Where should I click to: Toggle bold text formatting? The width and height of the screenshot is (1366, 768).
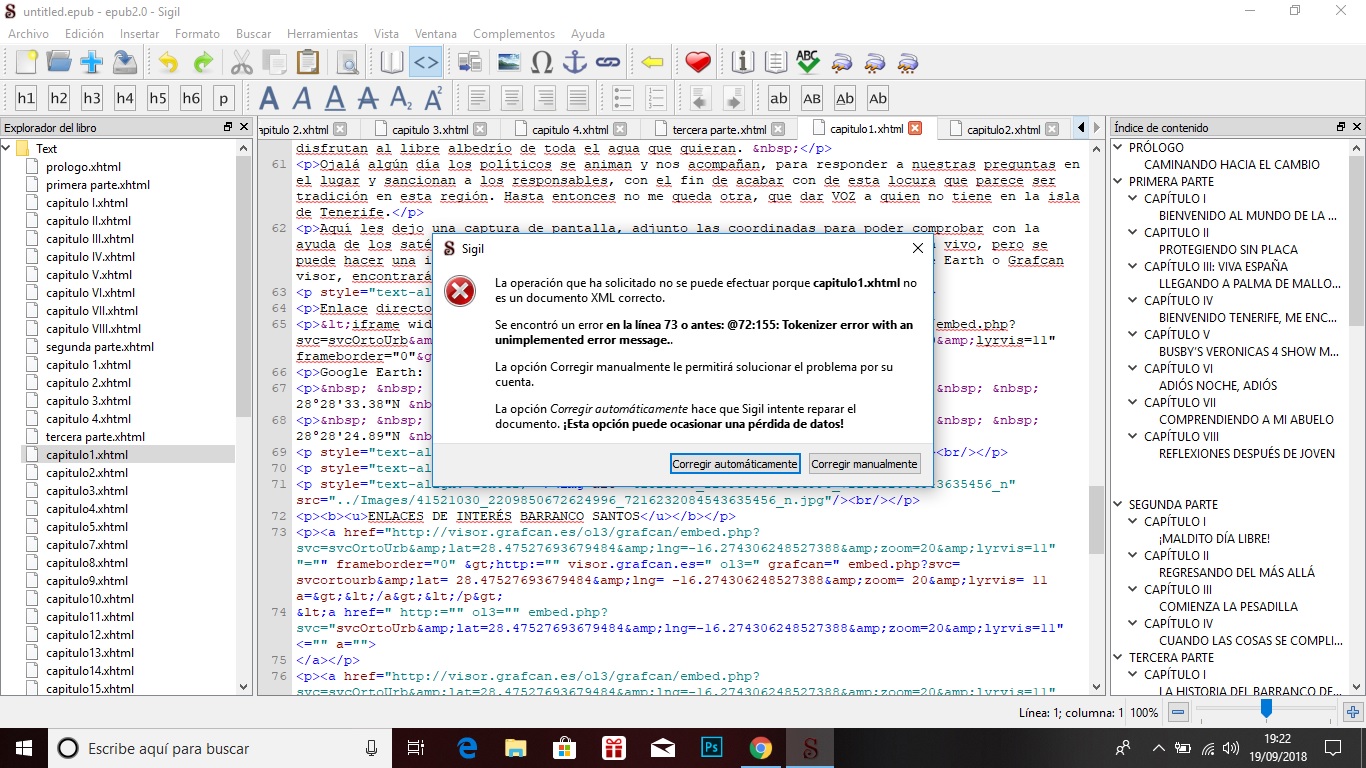pos(269,98)
